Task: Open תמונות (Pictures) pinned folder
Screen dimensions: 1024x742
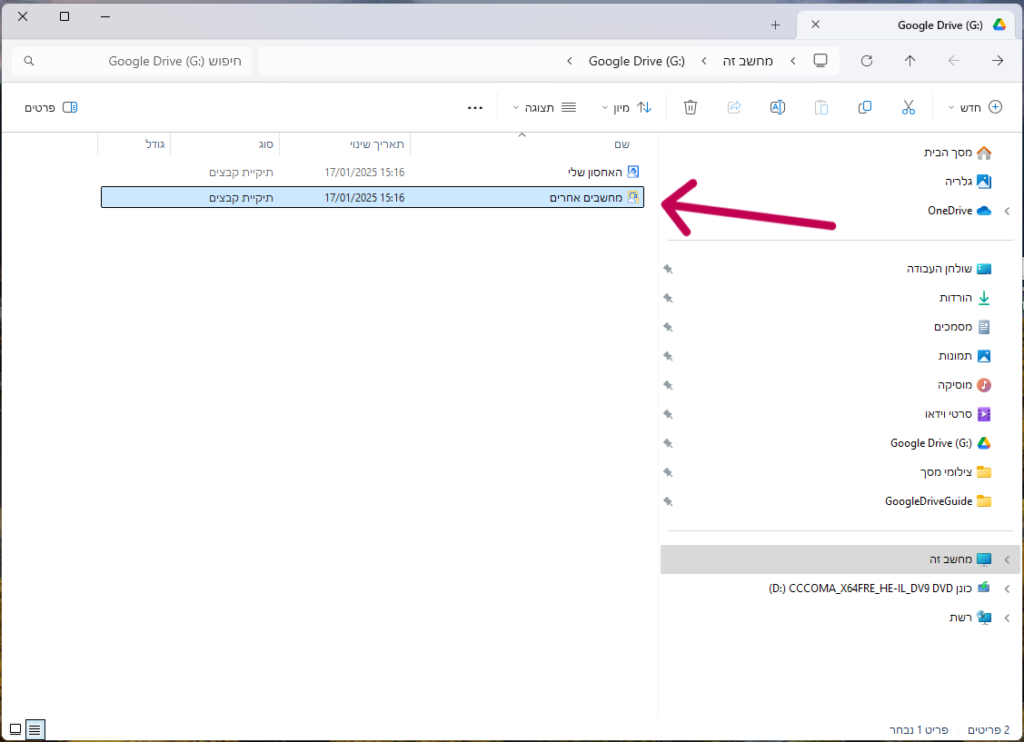Action: 965,356
